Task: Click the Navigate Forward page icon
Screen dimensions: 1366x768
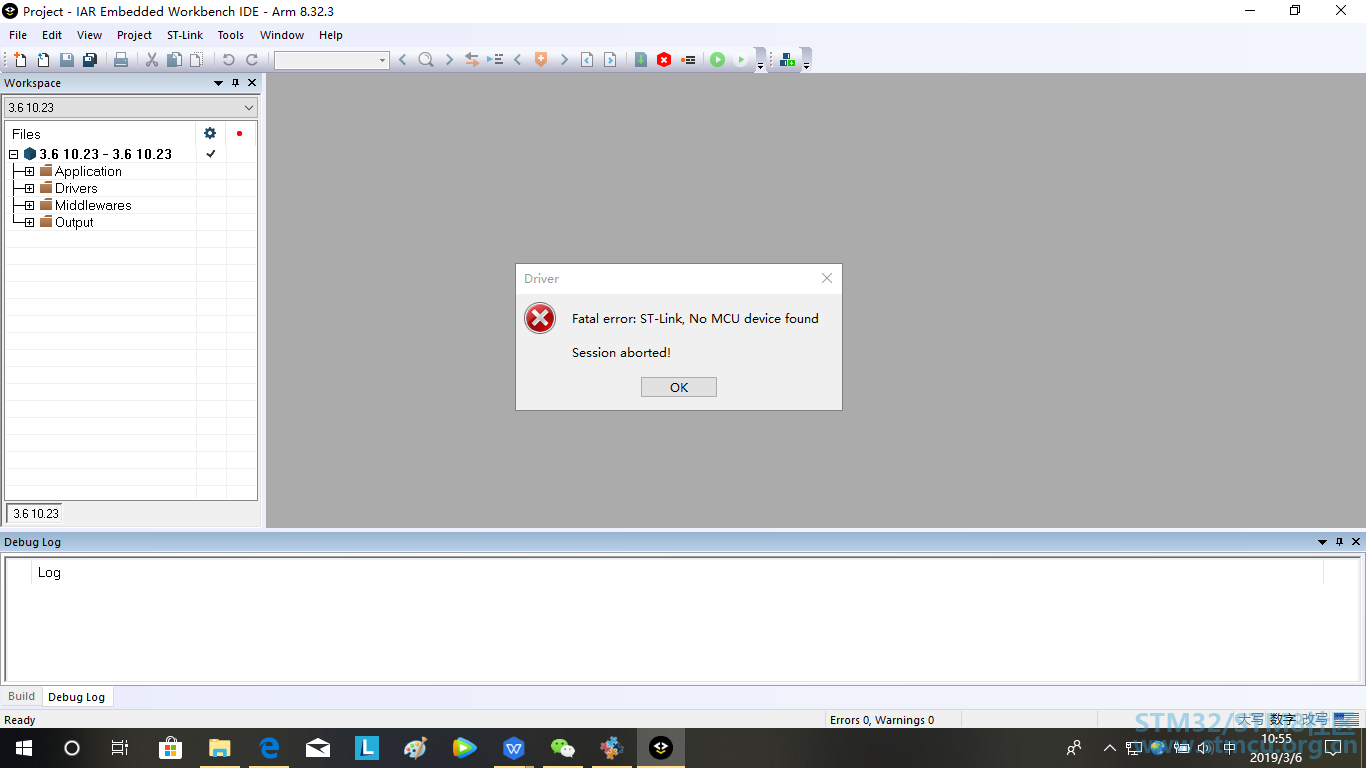Action: pyautogui.click(x=610, y=60)
